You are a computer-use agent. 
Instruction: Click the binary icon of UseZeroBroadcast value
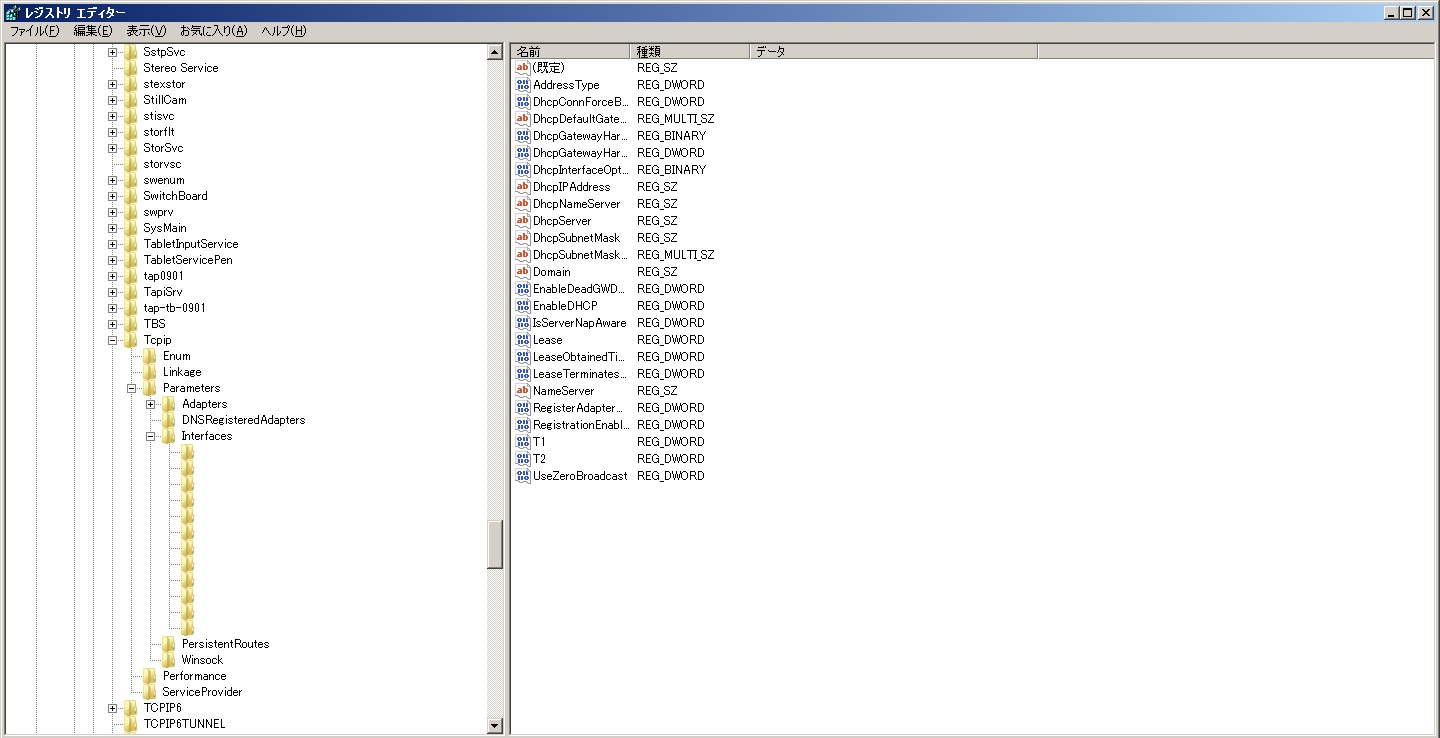[x=522, y=476]
